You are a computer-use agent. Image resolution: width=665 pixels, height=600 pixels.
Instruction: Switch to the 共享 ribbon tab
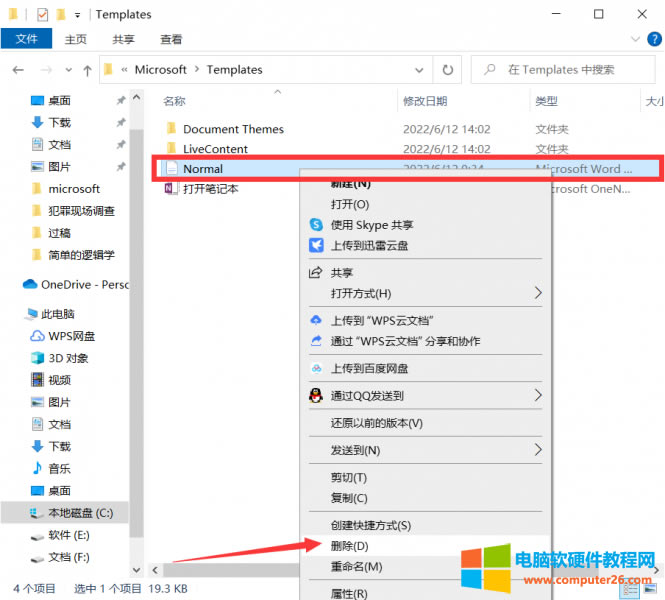(x=123, y=39)
